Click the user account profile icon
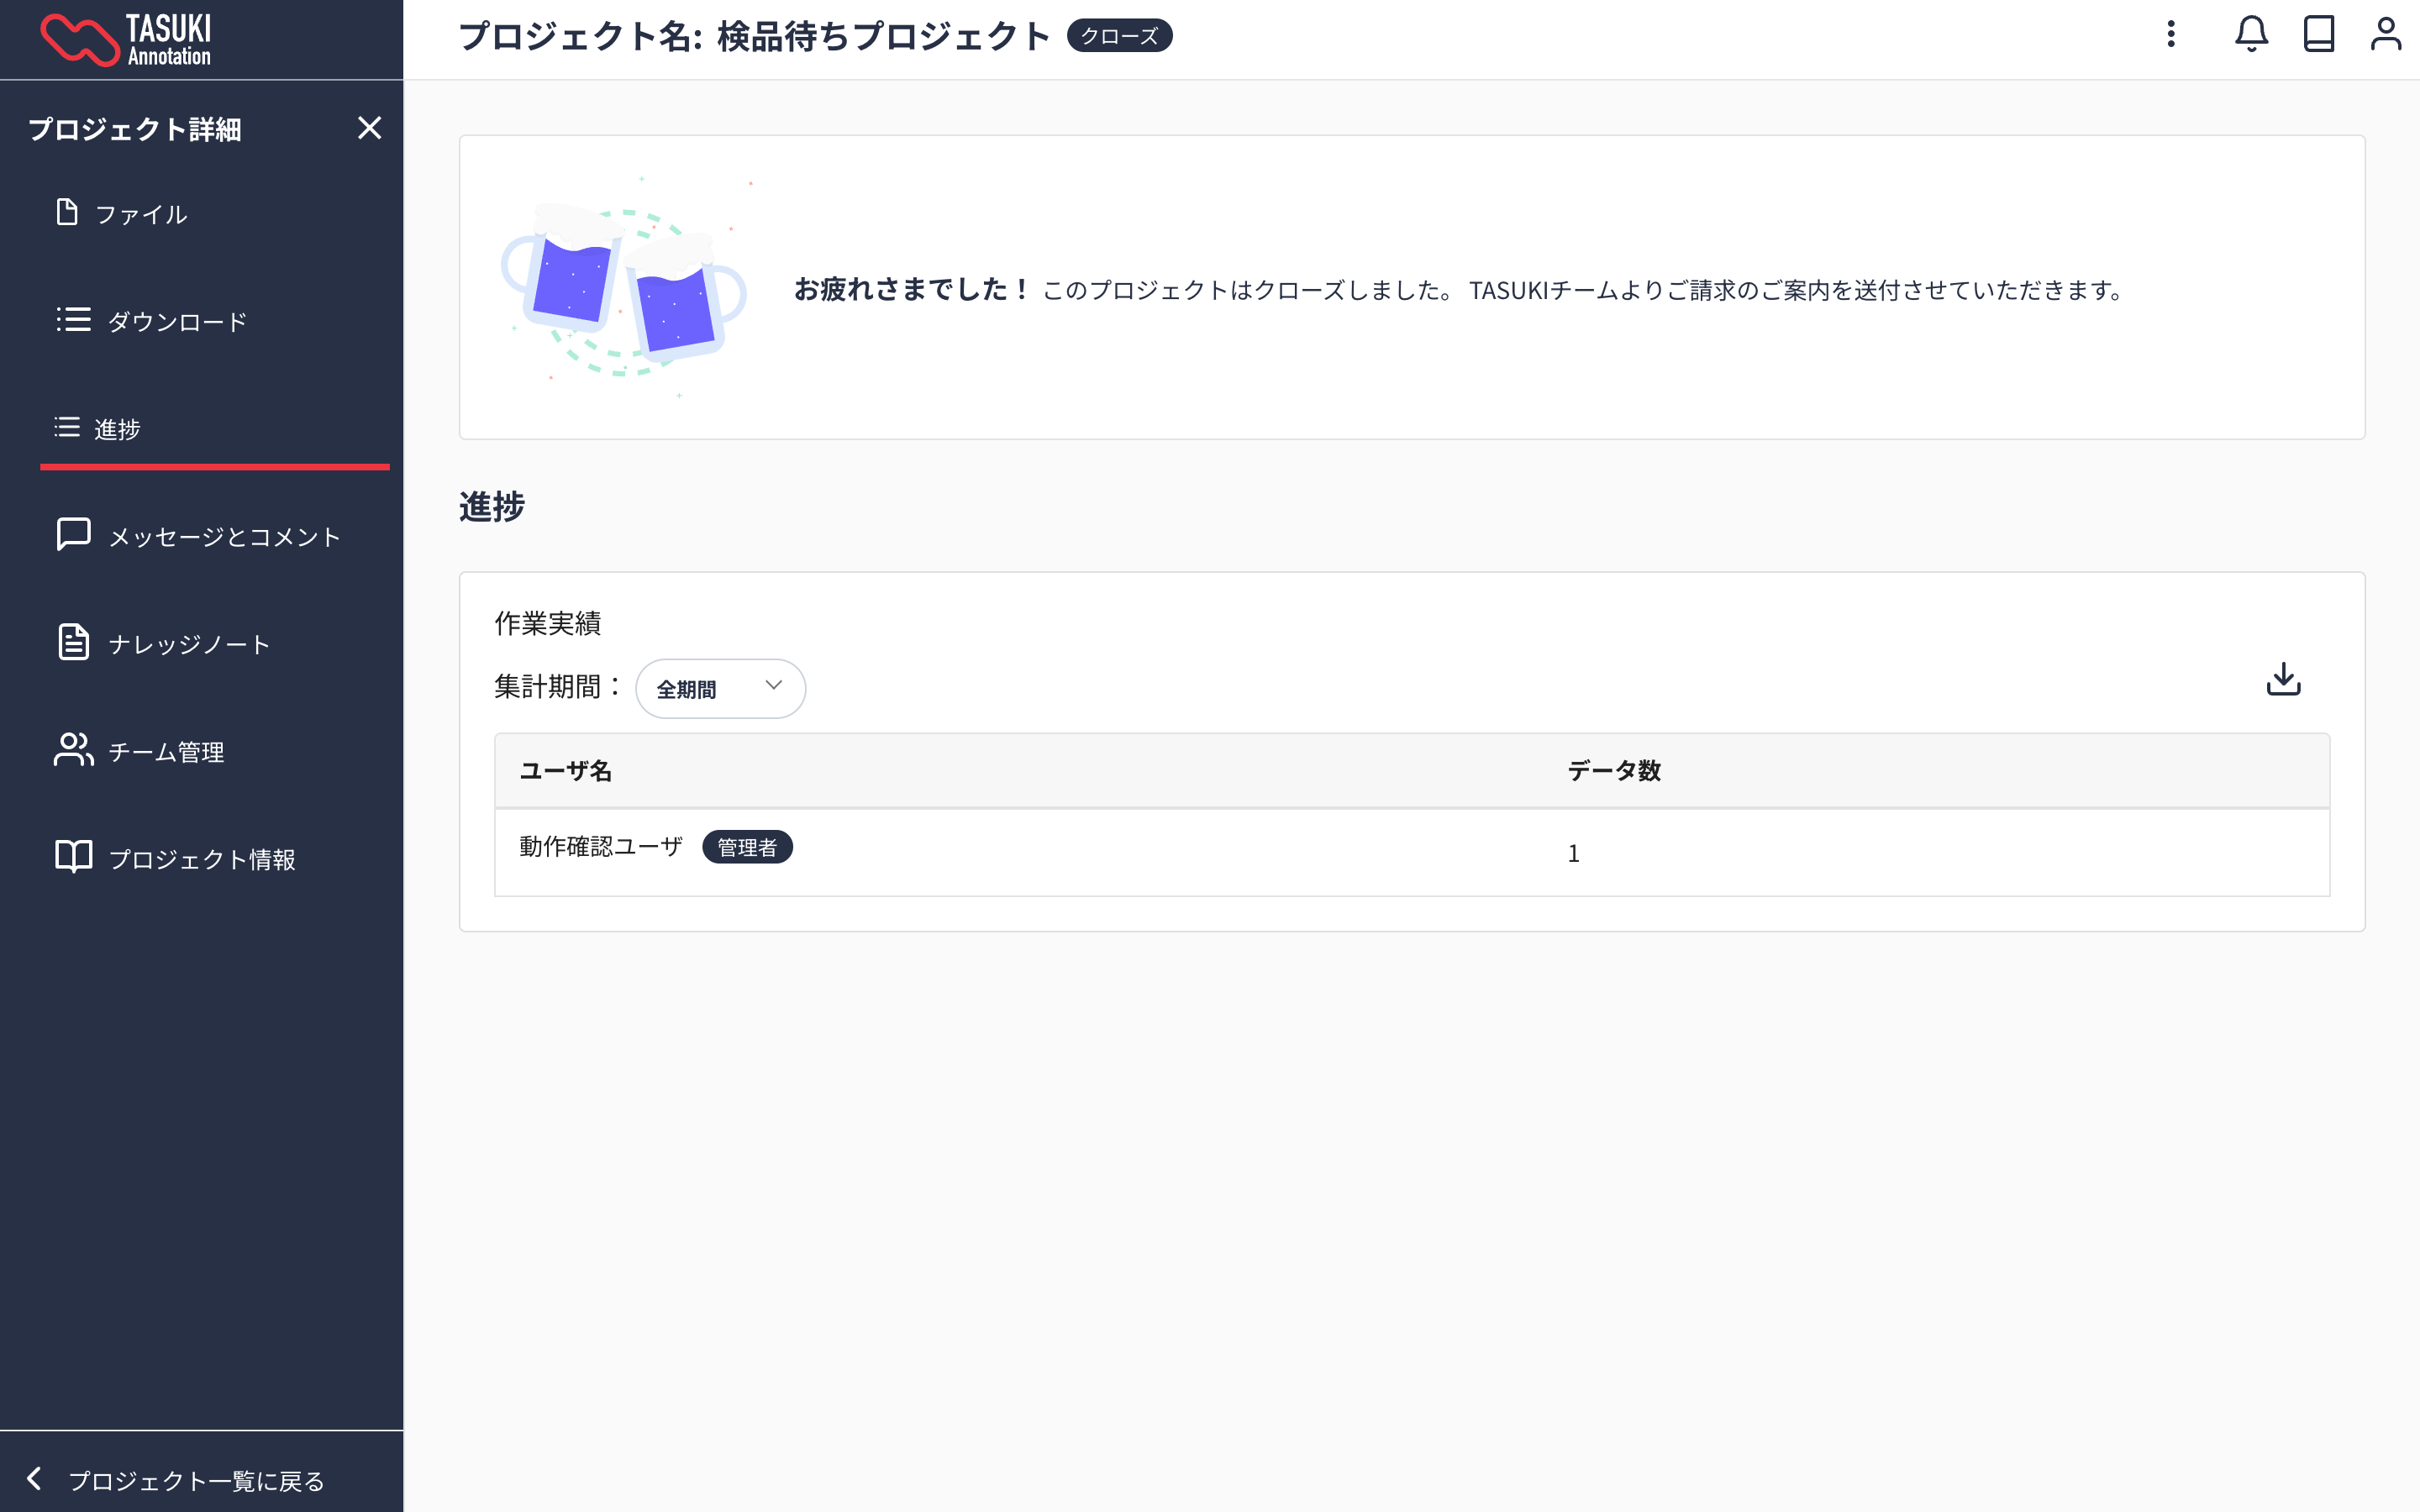The width and height of the screenshot is (2420, 1512). pyautogui.click(x=2385, y=35)
